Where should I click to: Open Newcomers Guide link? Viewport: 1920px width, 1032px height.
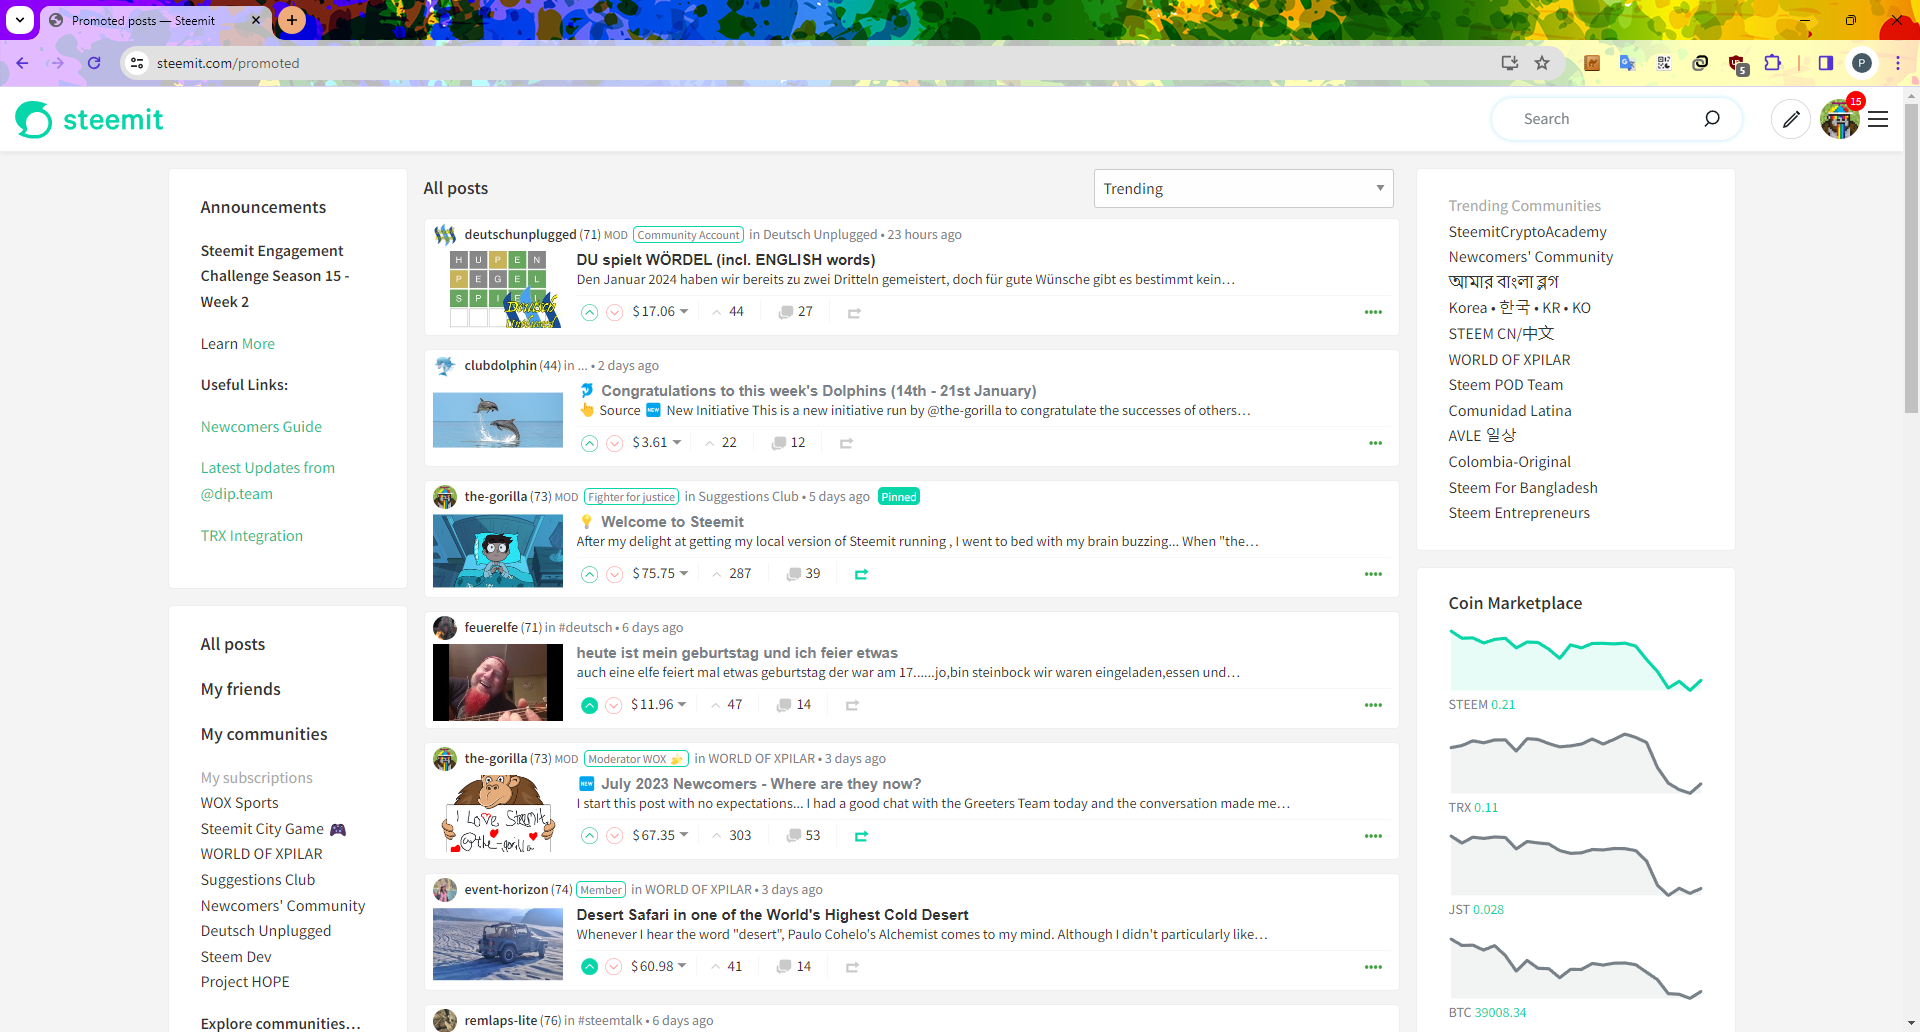(261, 427)
